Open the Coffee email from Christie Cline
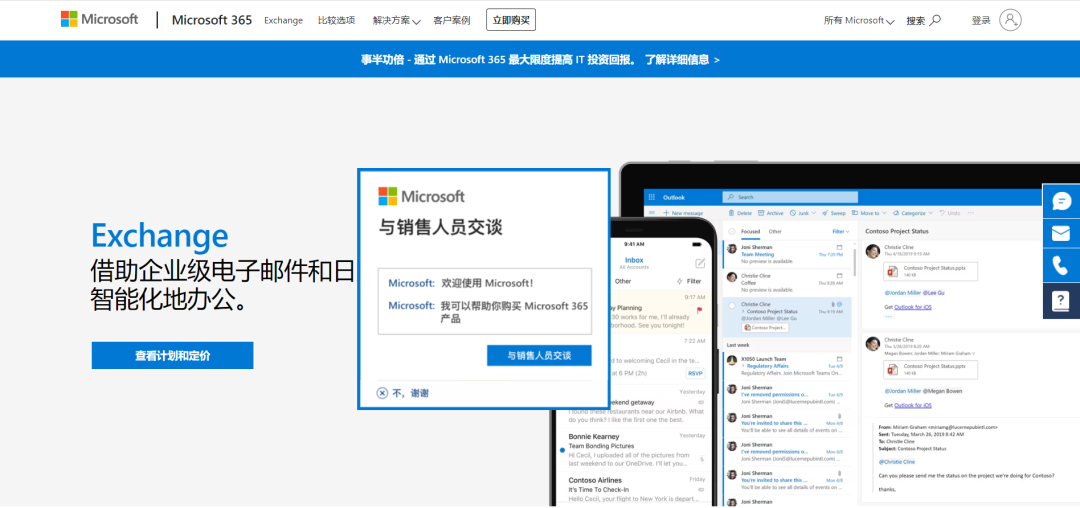Viewport: 1080px width, 508px height. point(787,282)
